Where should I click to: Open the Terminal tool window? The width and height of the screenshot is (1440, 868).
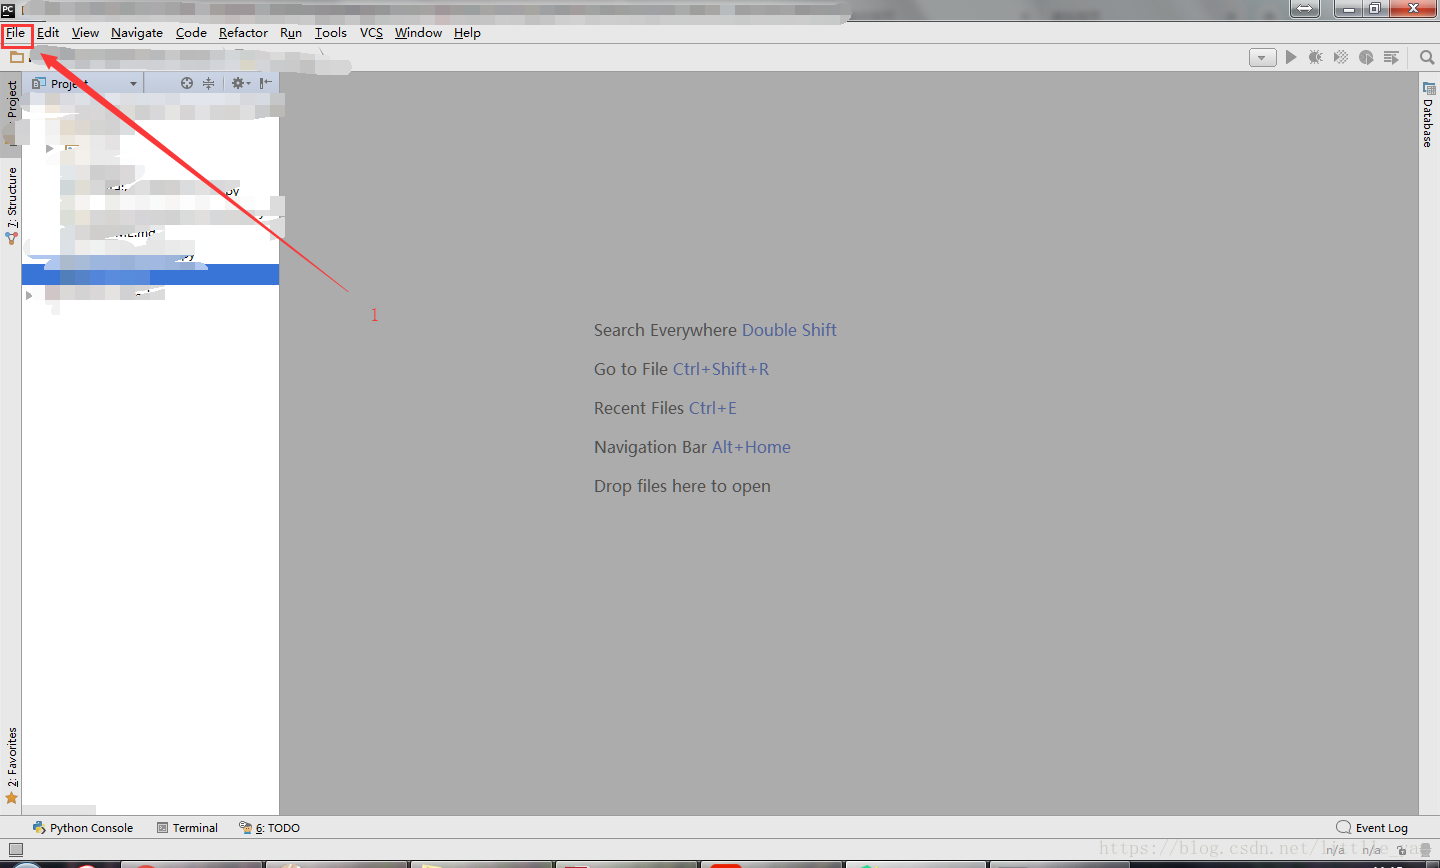pyautogui.click(x=187, y=827)
